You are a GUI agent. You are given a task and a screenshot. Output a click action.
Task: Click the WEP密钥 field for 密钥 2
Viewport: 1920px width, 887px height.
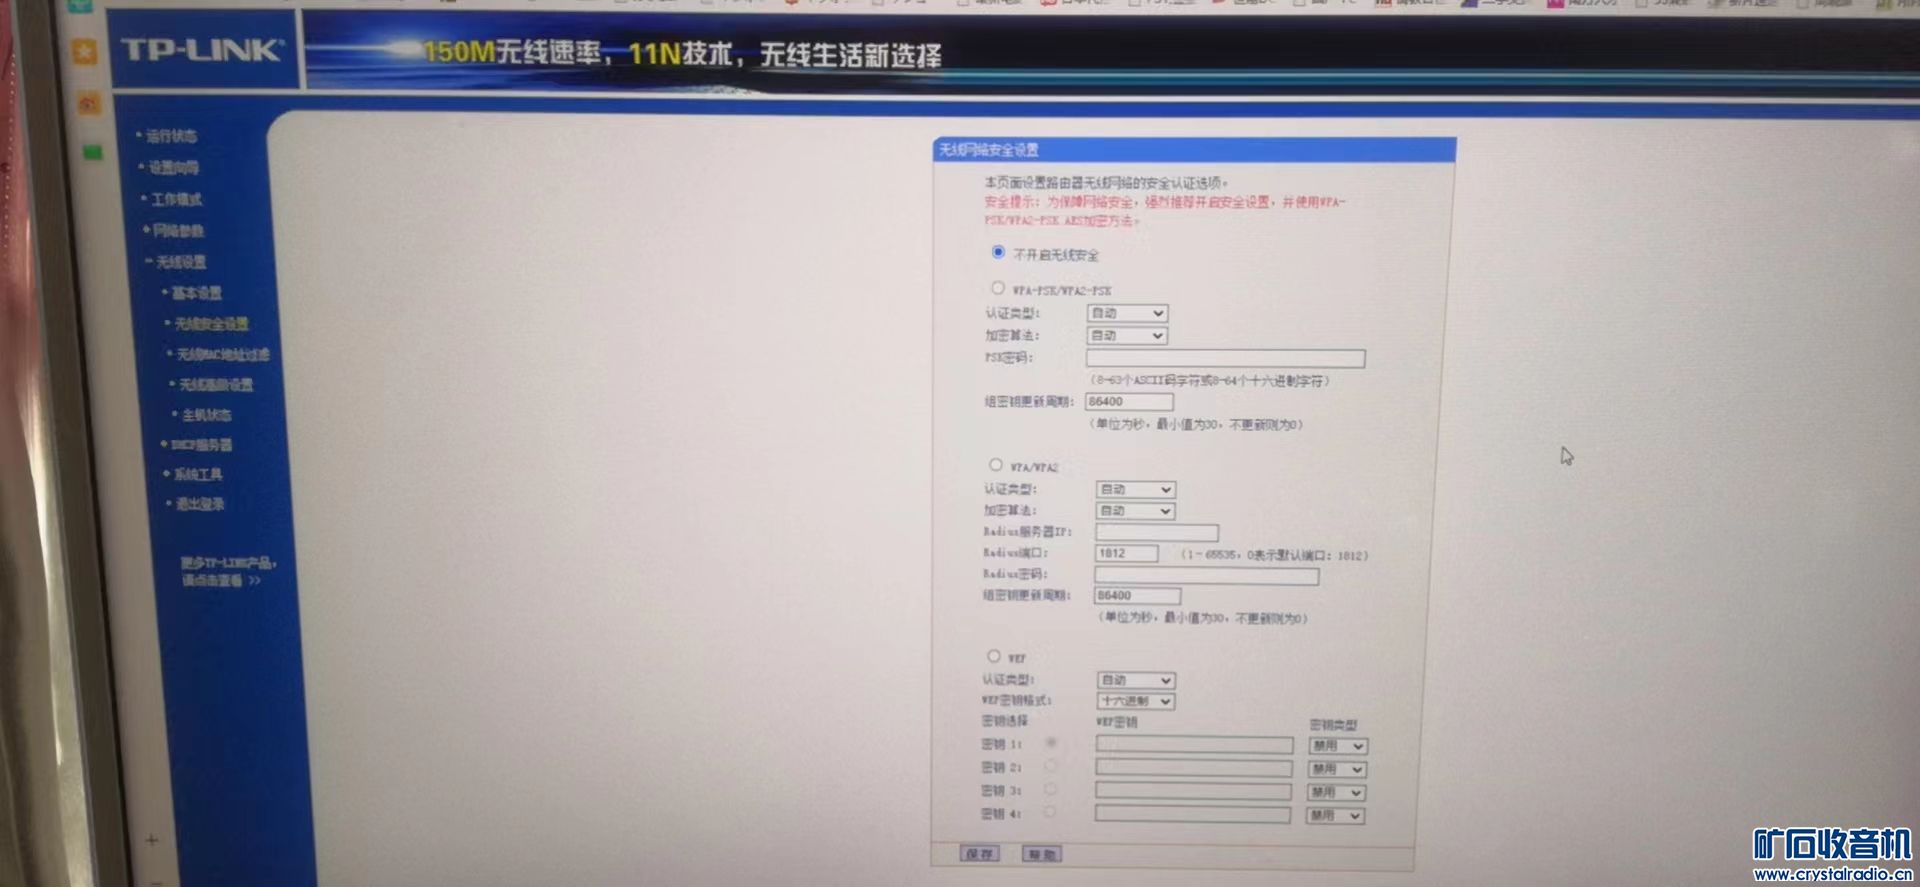coord(1194,768)
